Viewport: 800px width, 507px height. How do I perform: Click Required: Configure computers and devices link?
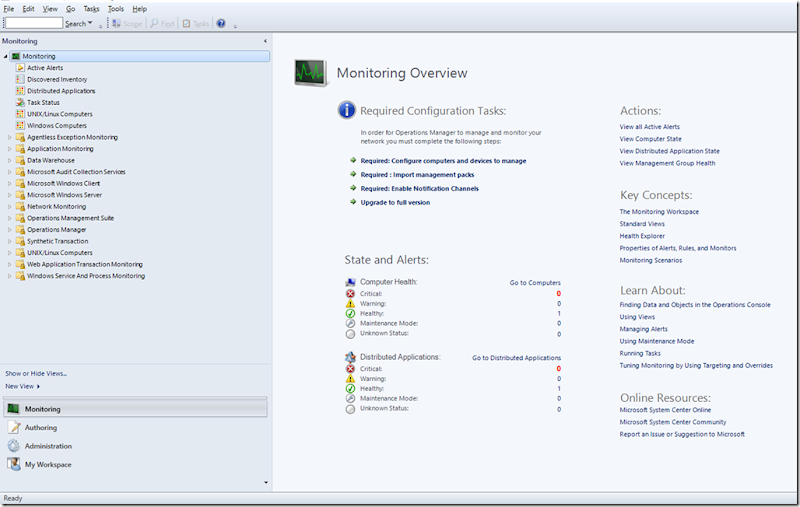pyautogui.click(x=443, y=161)
